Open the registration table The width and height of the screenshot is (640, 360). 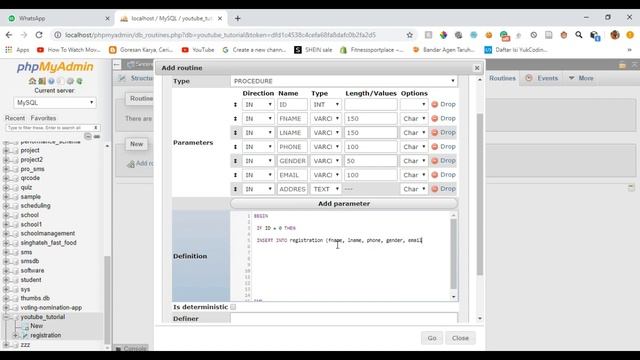pyautogui.click(x=46, y=336)
